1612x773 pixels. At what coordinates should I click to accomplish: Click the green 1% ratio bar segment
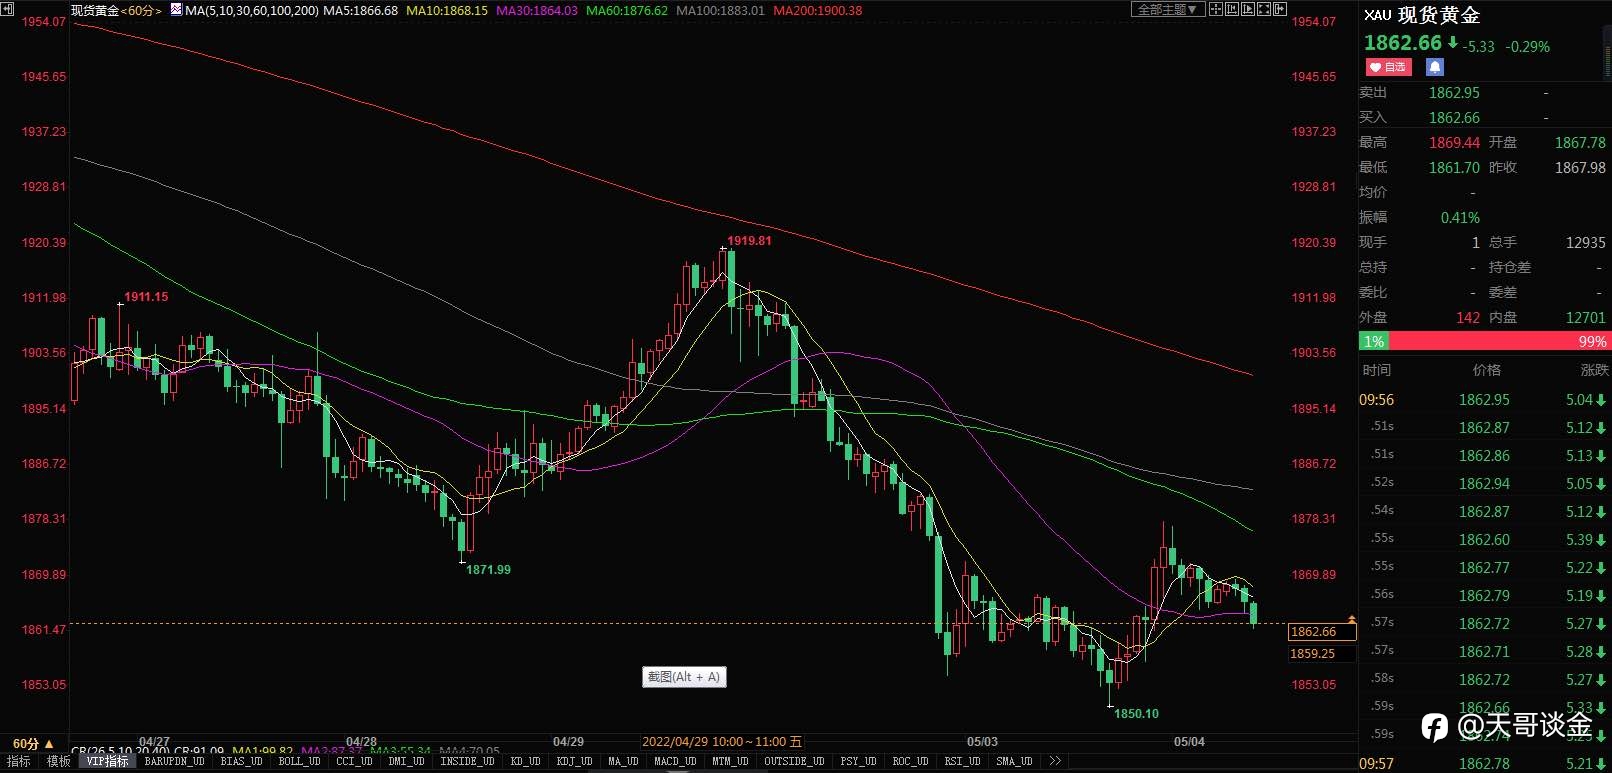[x=1374, y=342]
